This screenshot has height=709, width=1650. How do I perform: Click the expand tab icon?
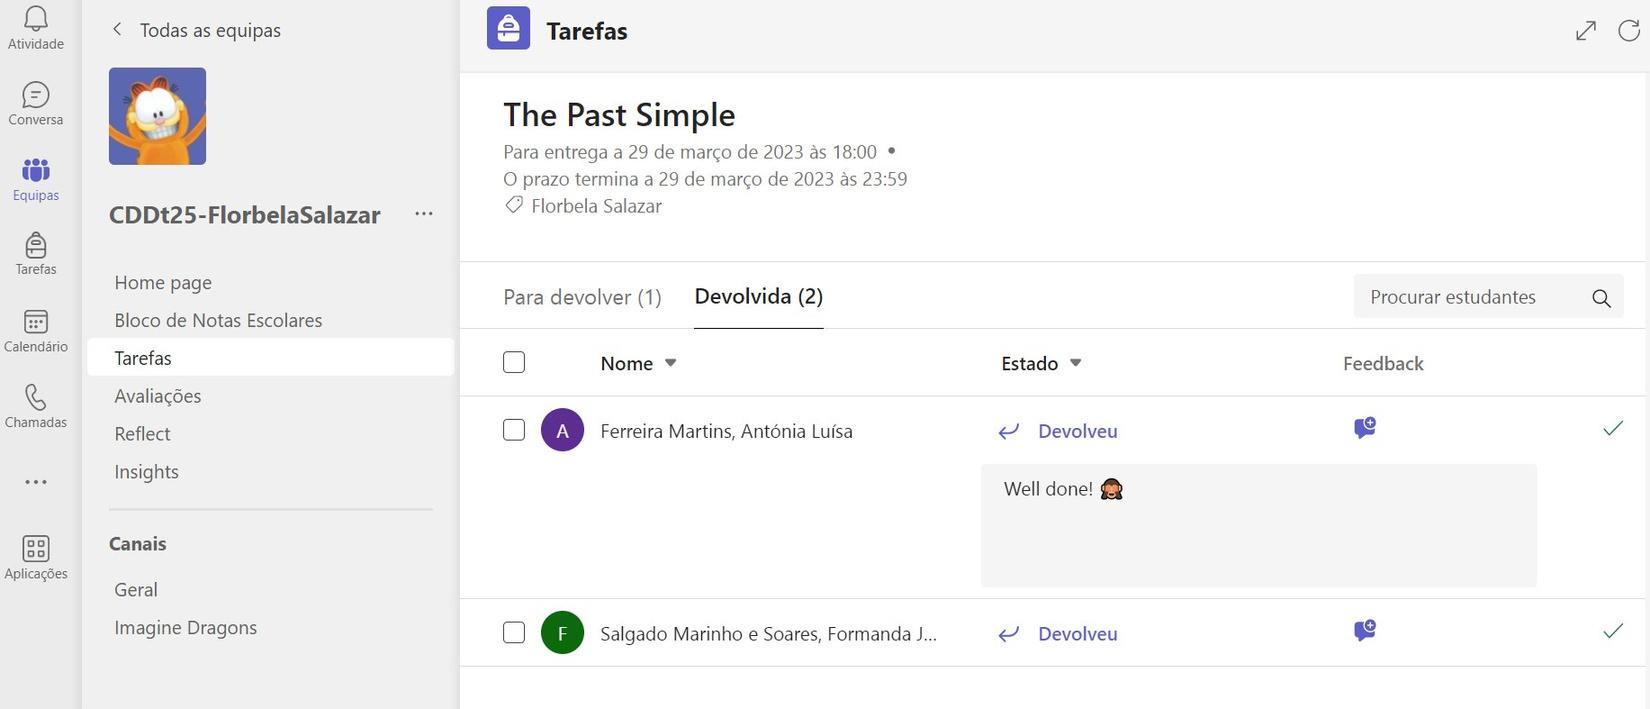pyautogui.click(x=1586, y=31)
